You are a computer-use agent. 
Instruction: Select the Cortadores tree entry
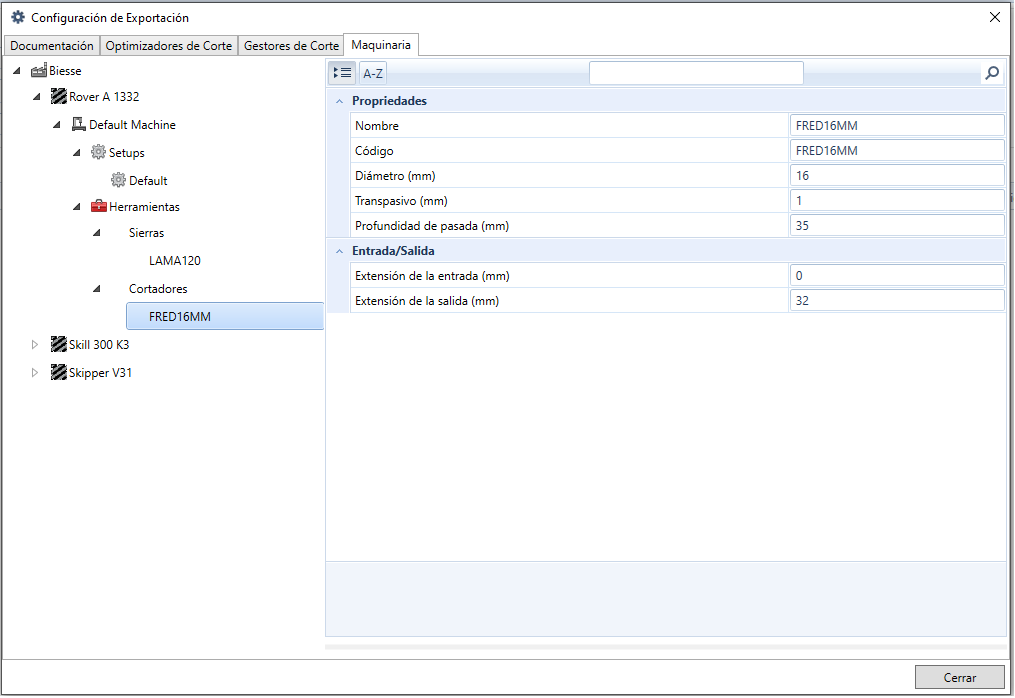pyautogui.click(x=158, y=289)
